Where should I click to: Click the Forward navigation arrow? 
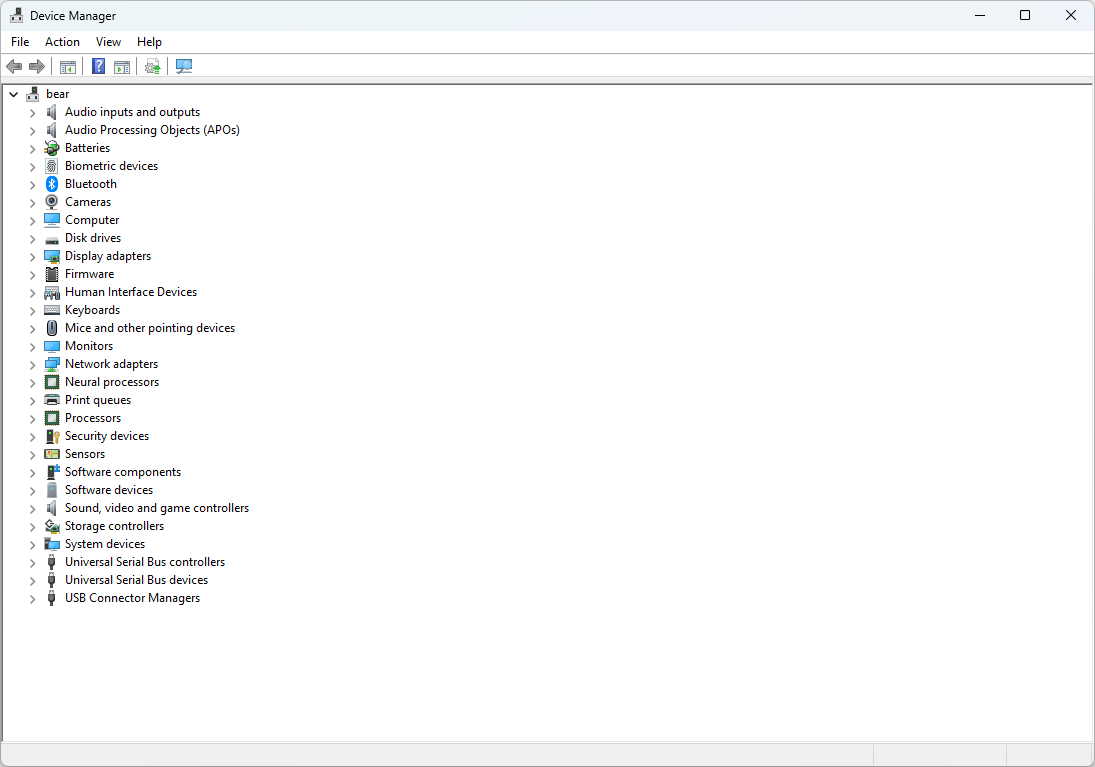click(x=37, y=66)
